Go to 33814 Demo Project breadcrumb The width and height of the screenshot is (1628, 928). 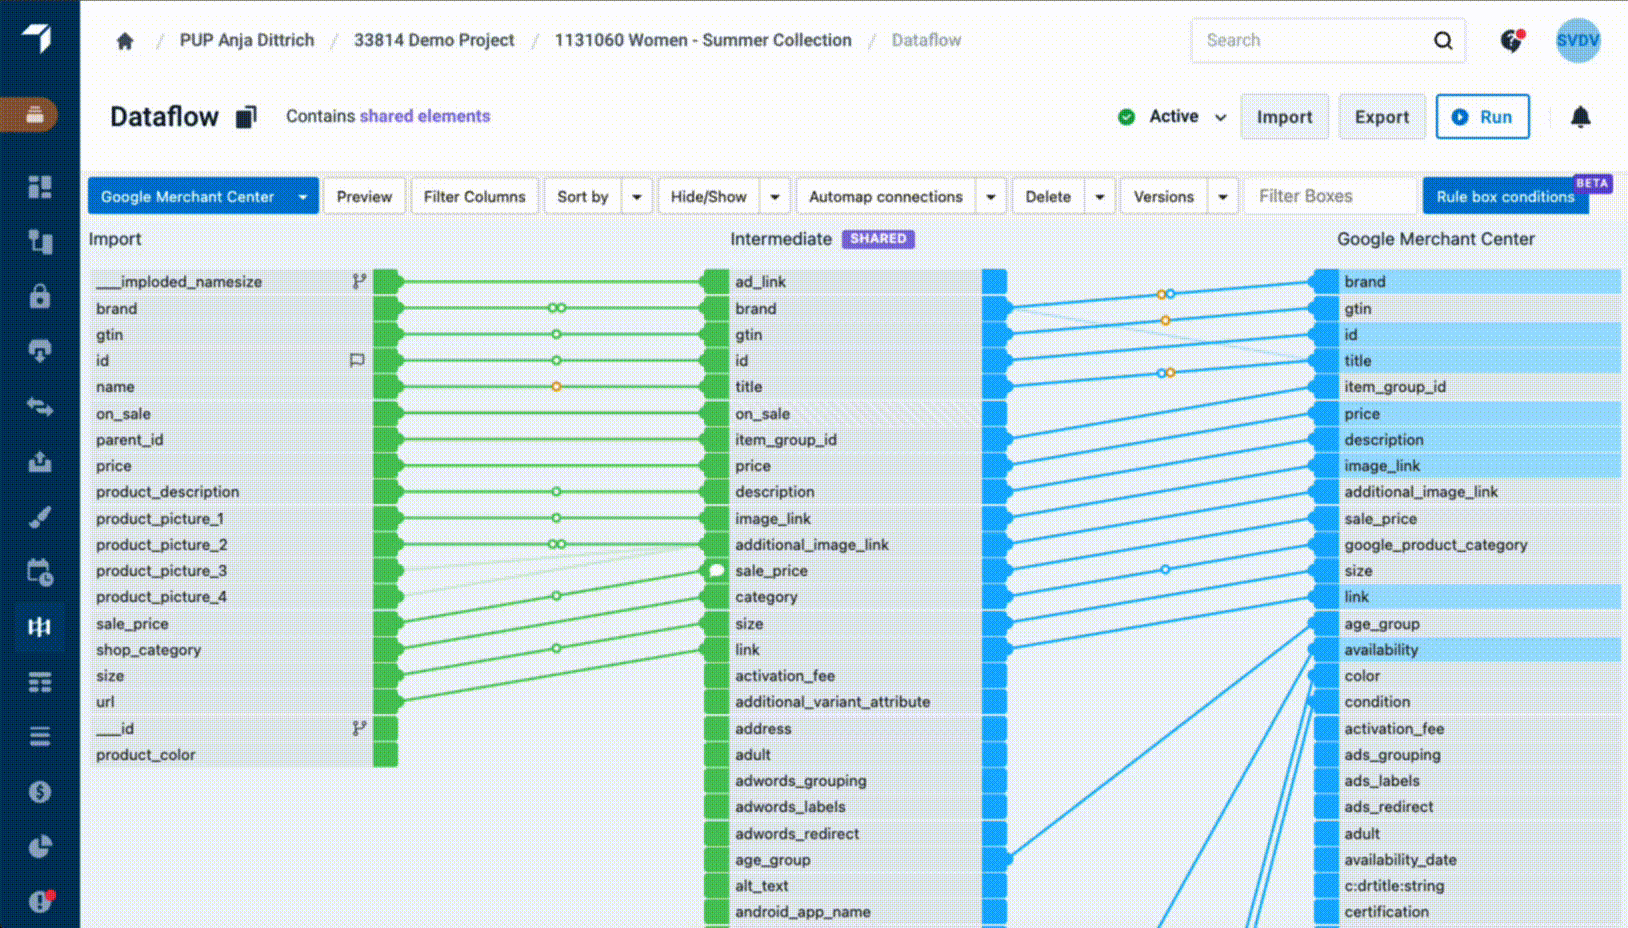pos(434,40)
